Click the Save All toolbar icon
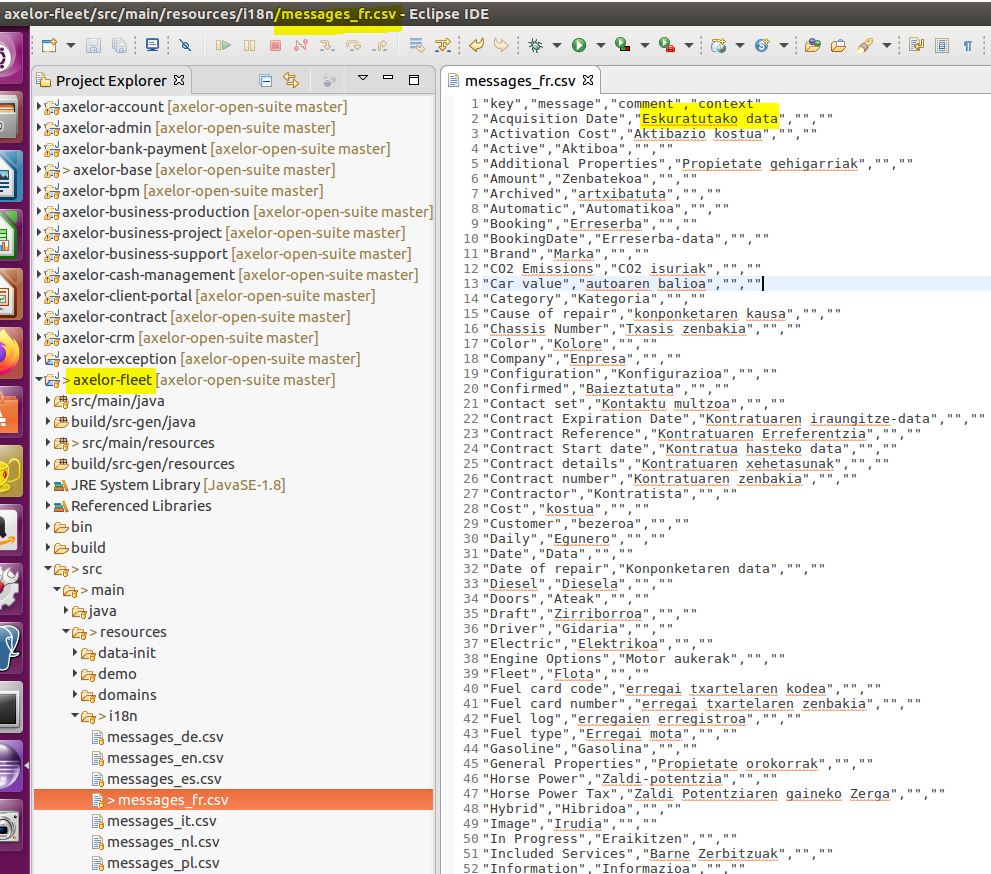This screenshot has height=874, width=991. pos(119,46)
